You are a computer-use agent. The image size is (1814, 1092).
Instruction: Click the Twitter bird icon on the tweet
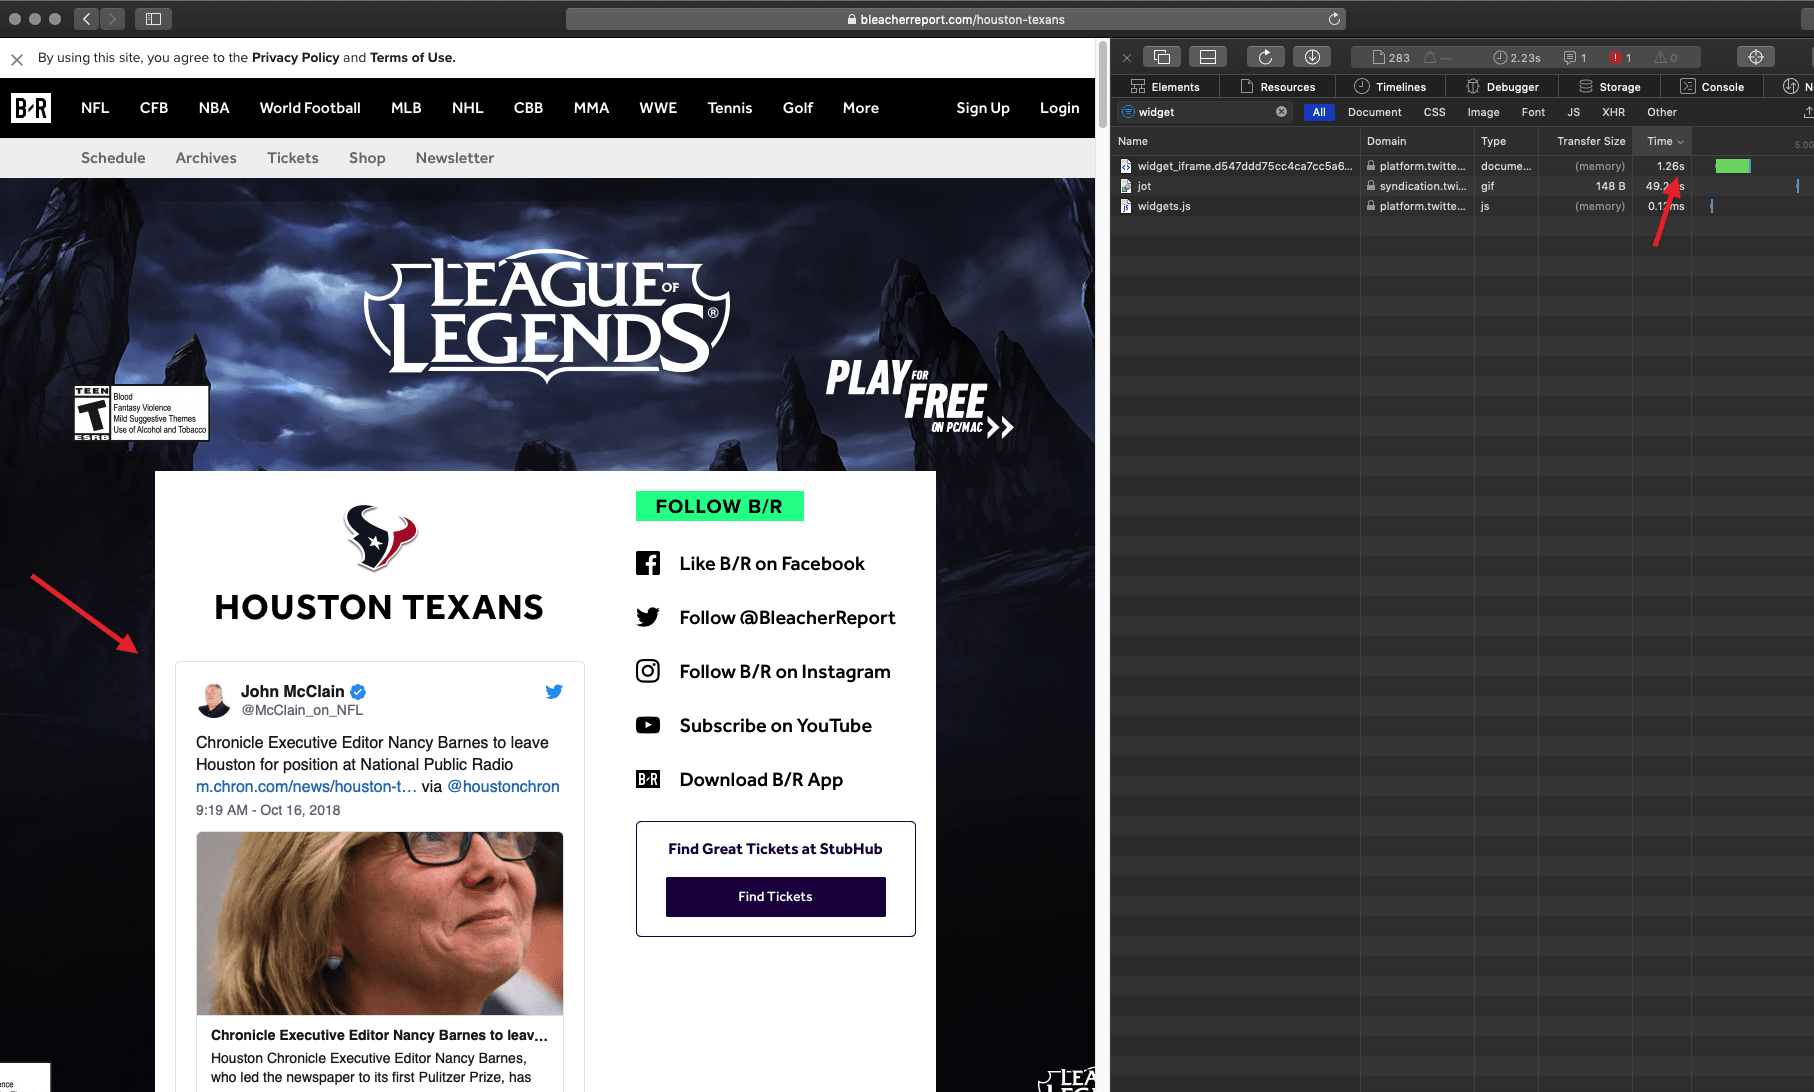click(554, 691)
